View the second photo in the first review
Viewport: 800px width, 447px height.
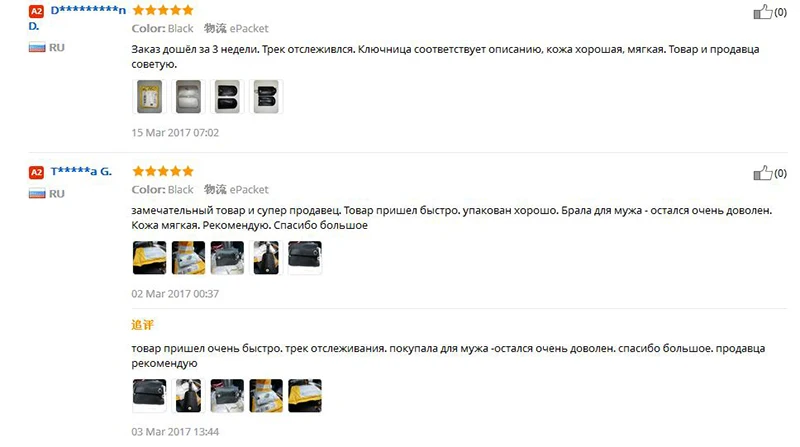click(188, 96)
